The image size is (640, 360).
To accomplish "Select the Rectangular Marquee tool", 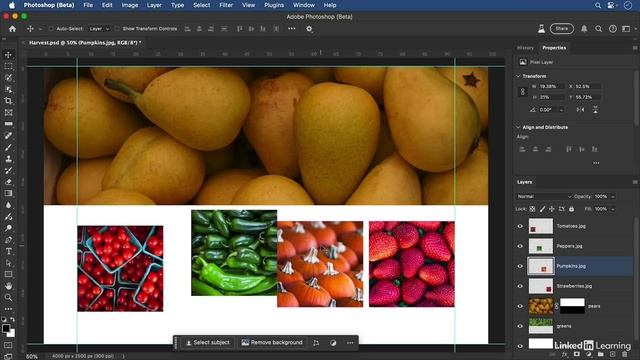I will coord(8,66).
